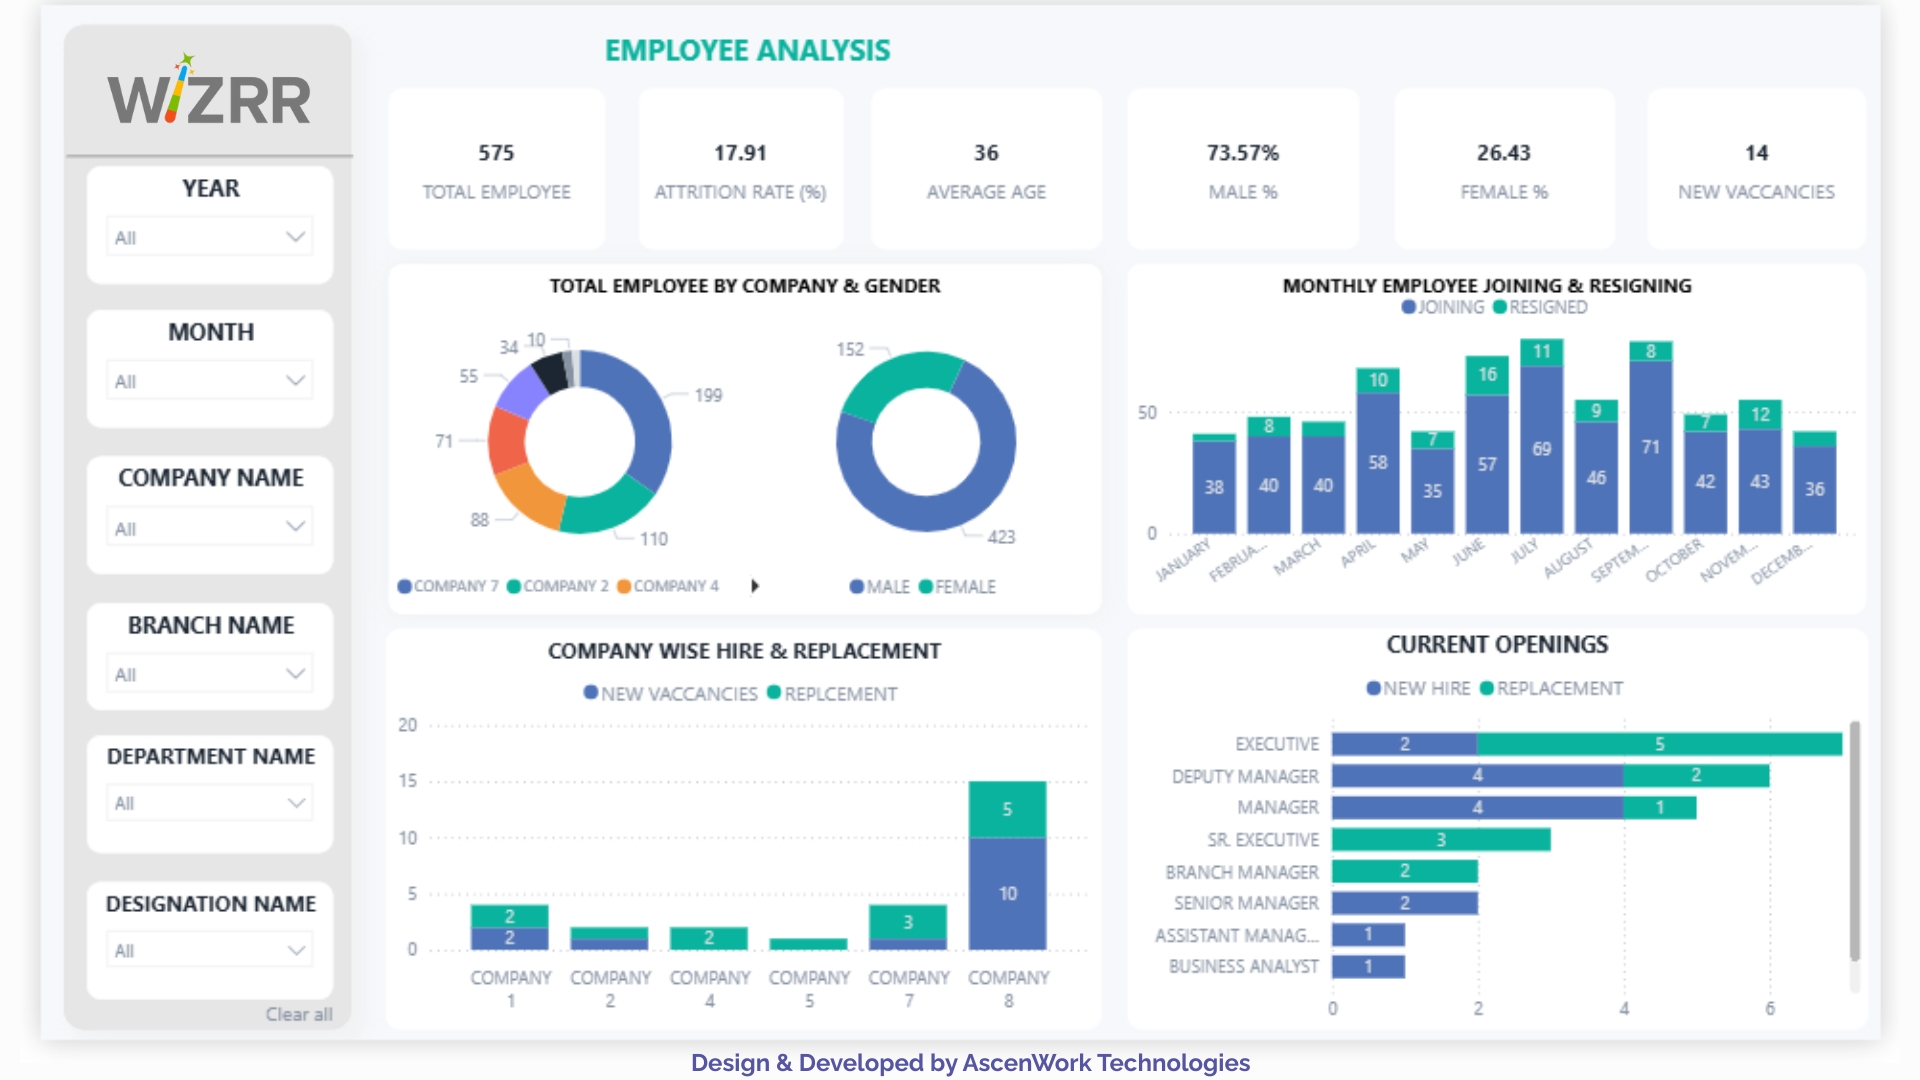
Task: Expand the YEAR filter dropdown
Action: tap(295, 237)
